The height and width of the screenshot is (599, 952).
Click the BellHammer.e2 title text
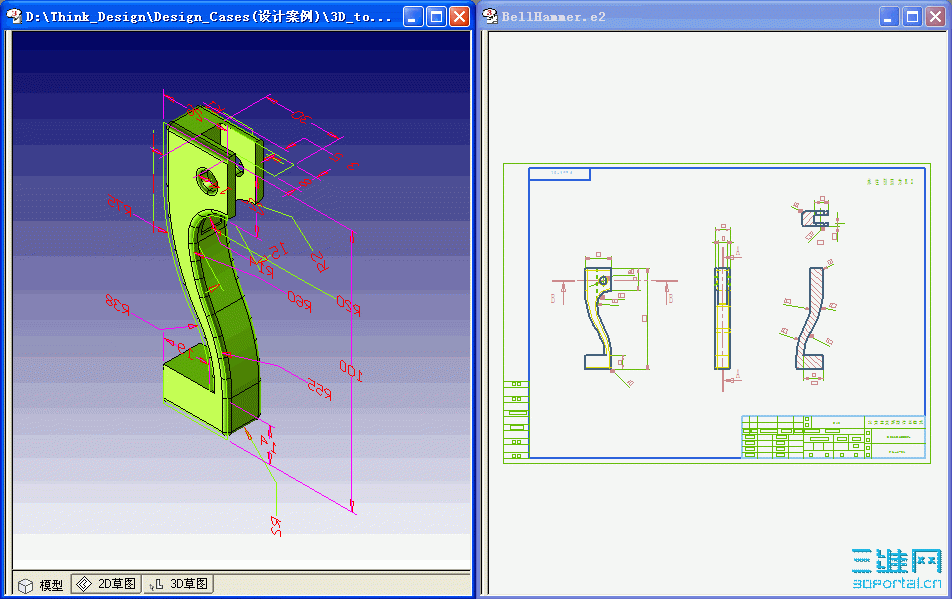pyautogui.click(x=553, y=17)
